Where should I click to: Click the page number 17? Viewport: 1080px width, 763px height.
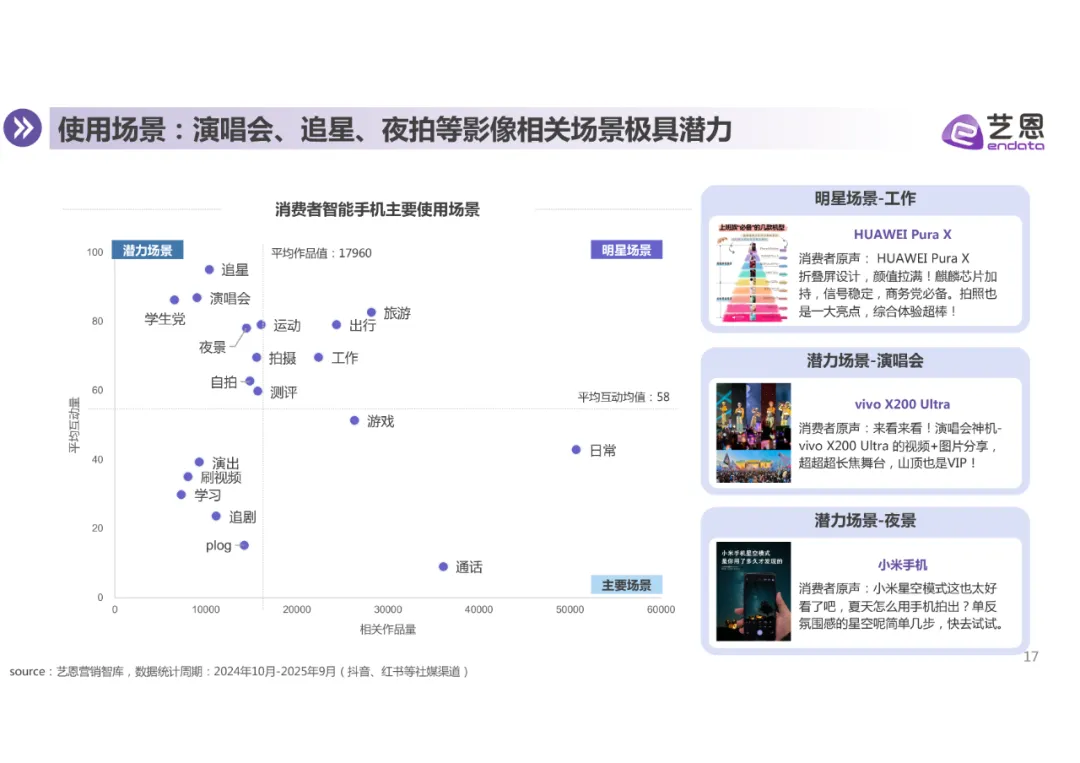pos(1030,656)
